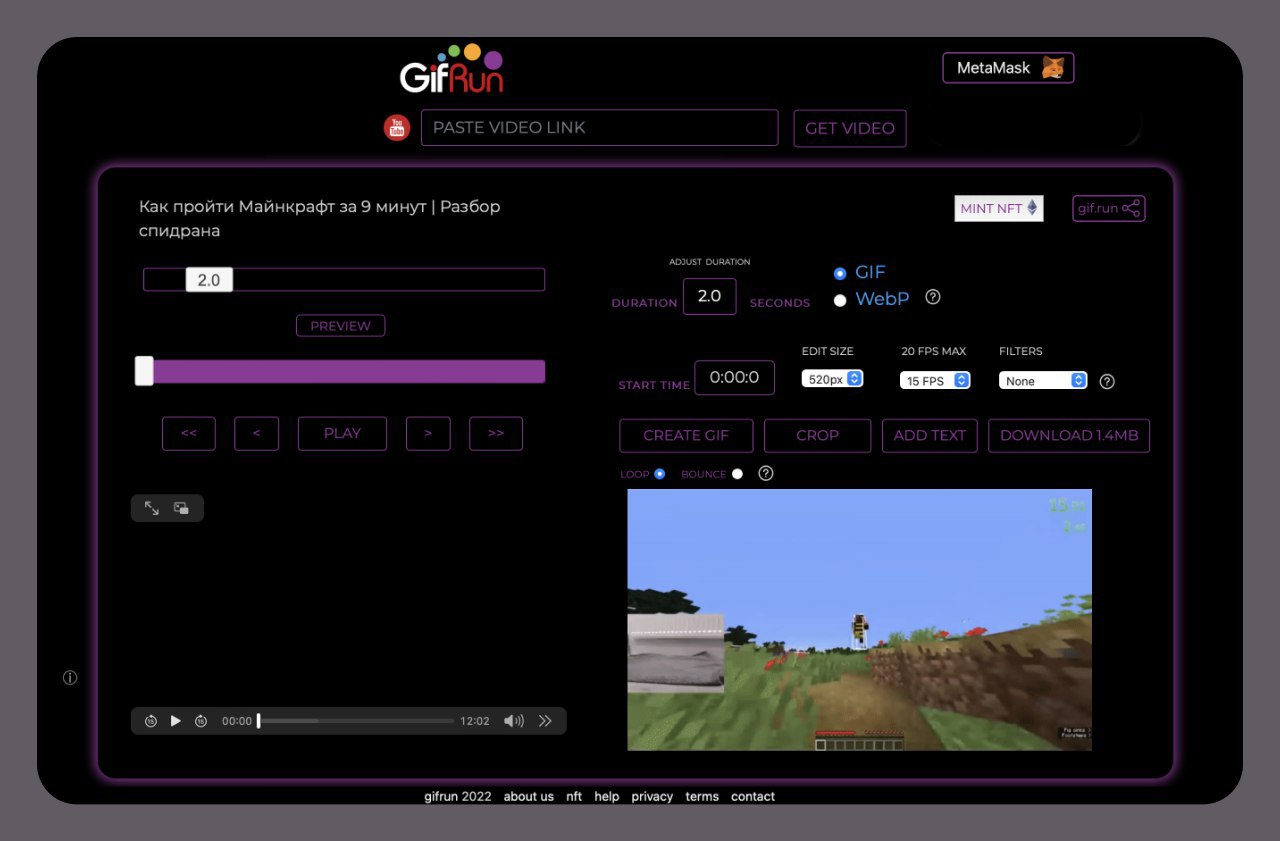Viewport: 1280px width, 841px height.
Task: Click the PREVIEW button
Action: coord(340,326)
